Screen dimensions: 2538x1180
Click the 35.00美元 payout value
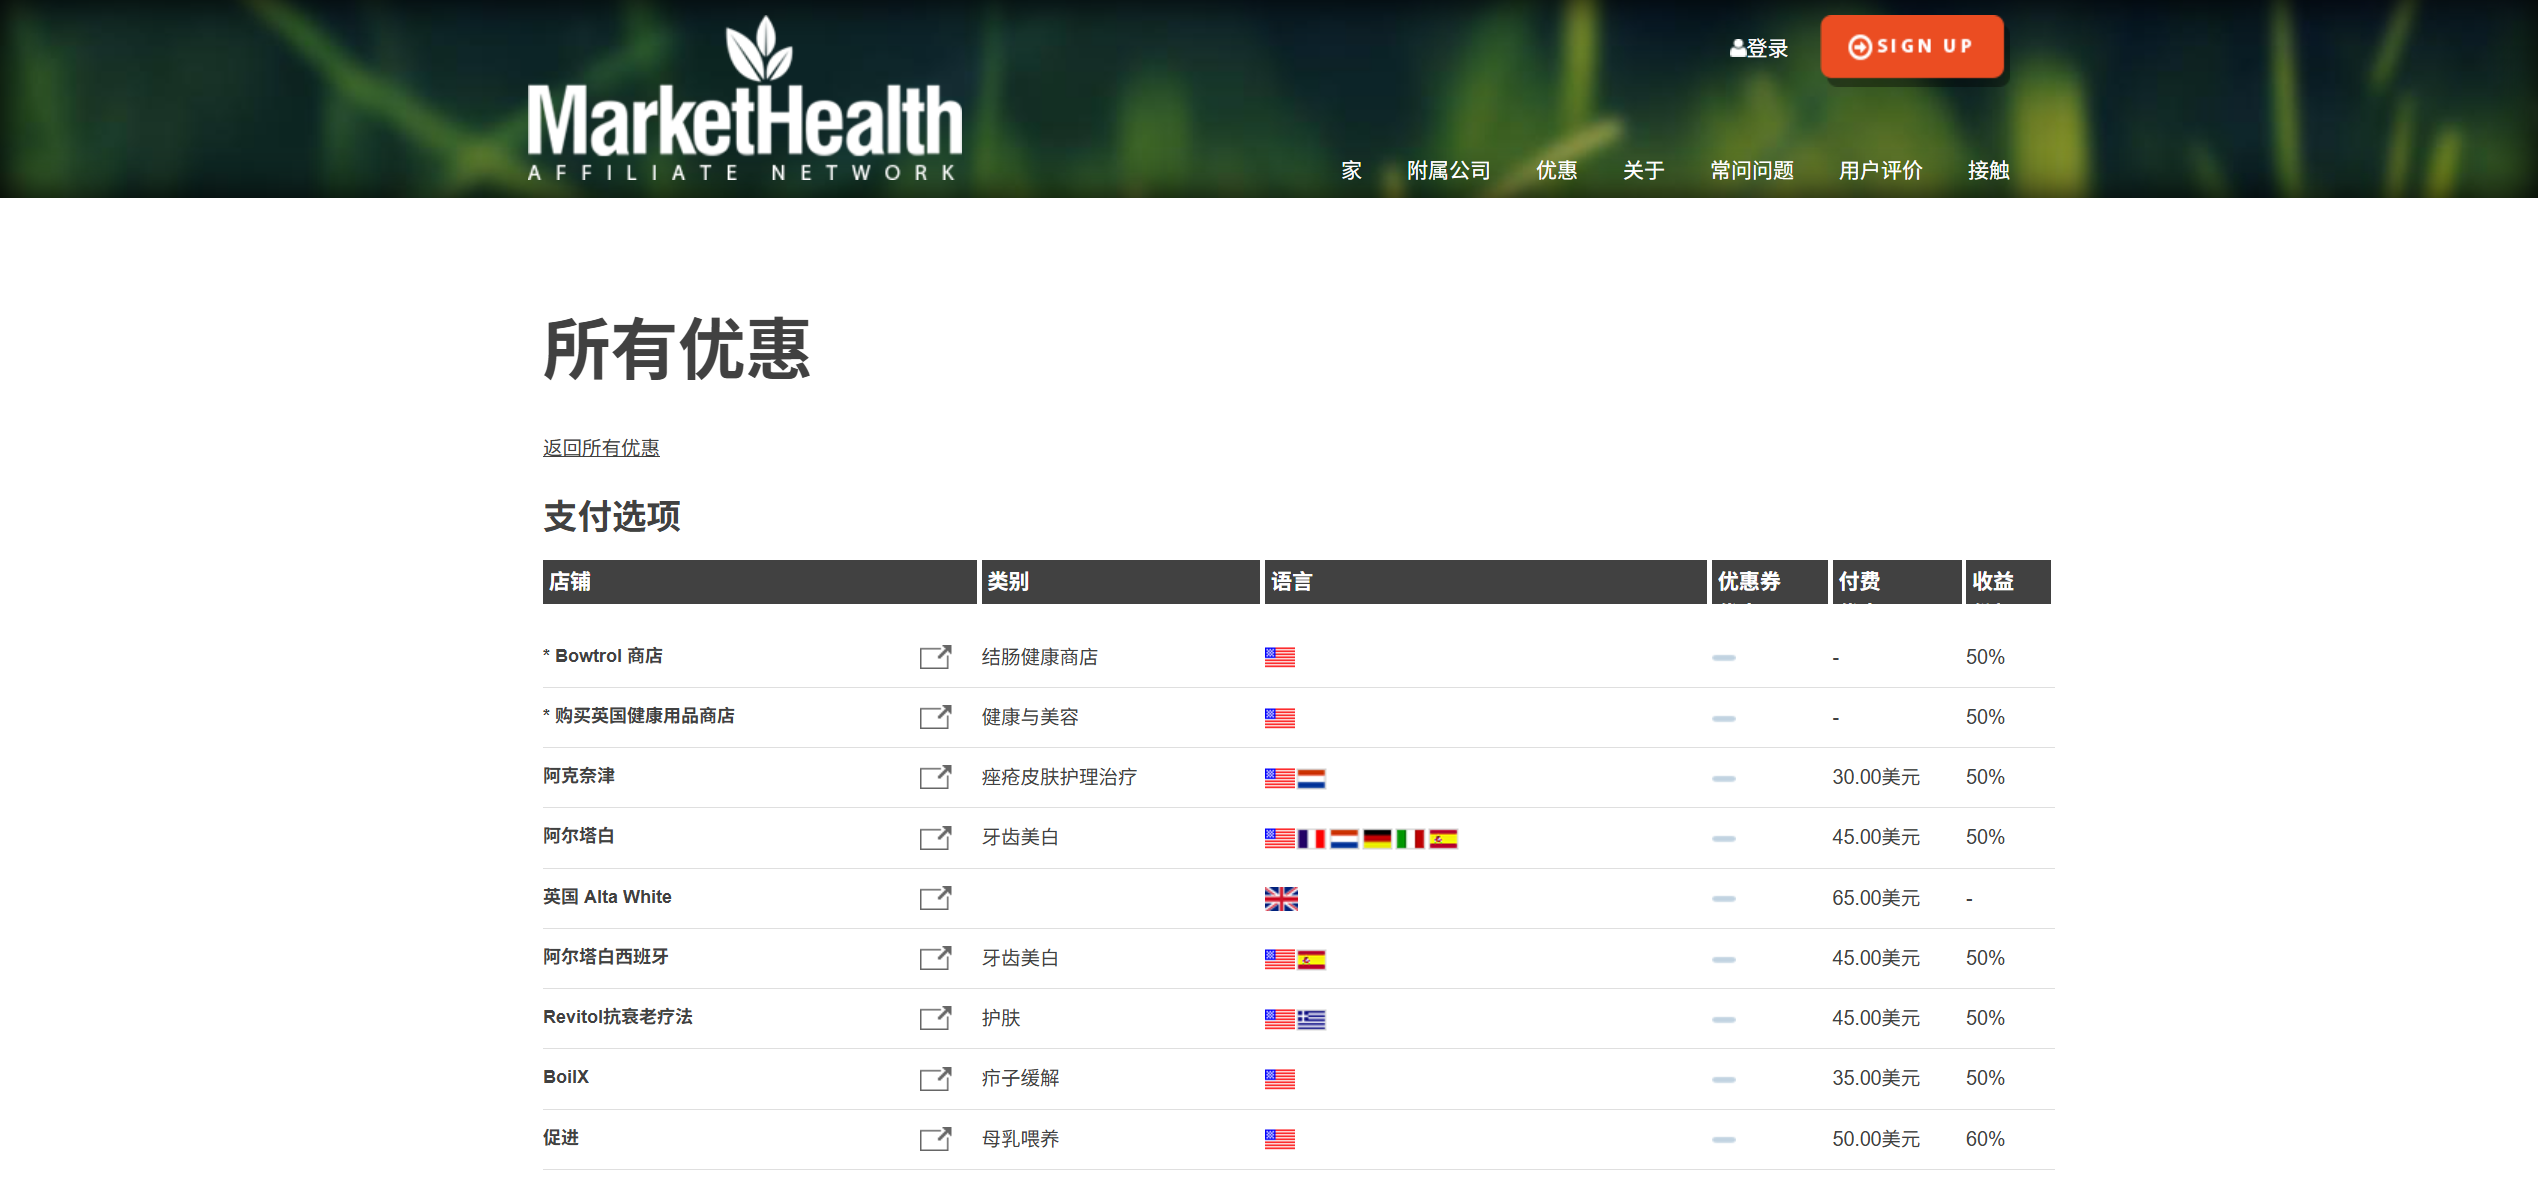pyautogui.click(x=1876, y=1078)
